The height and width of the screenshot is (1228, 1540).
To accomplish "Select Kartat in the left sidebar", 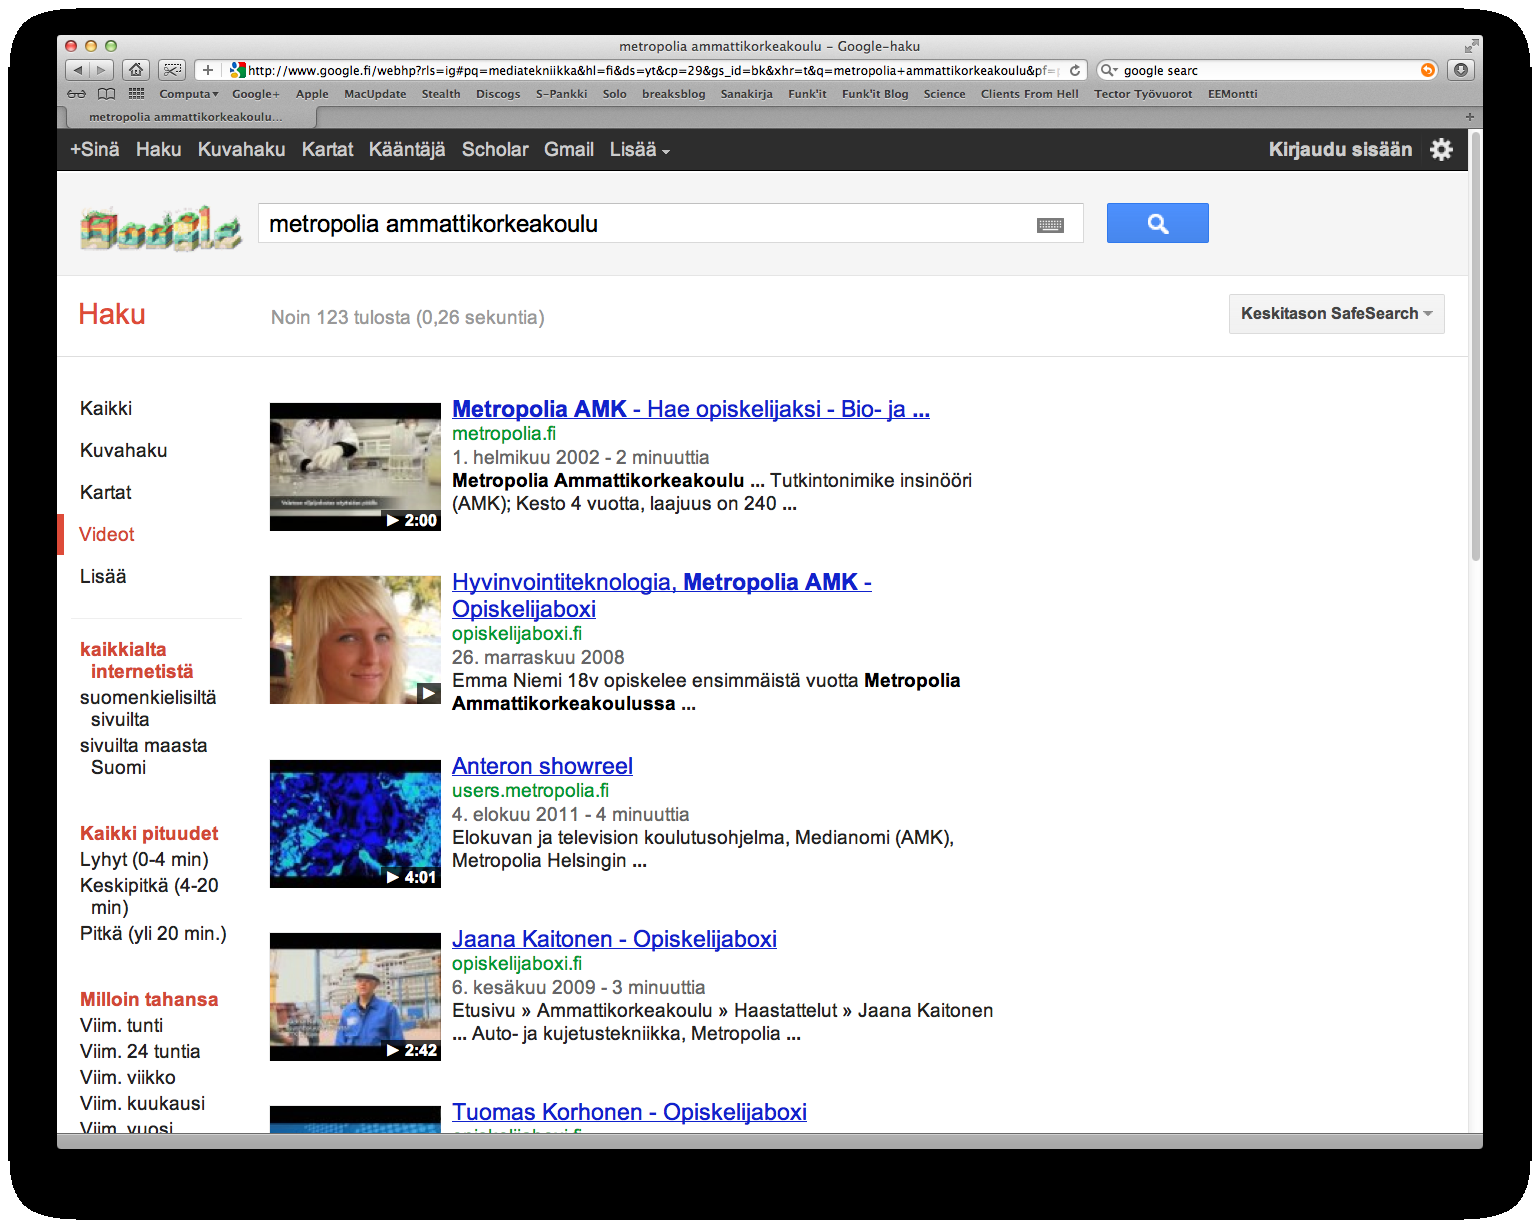I will pos(106,492).
